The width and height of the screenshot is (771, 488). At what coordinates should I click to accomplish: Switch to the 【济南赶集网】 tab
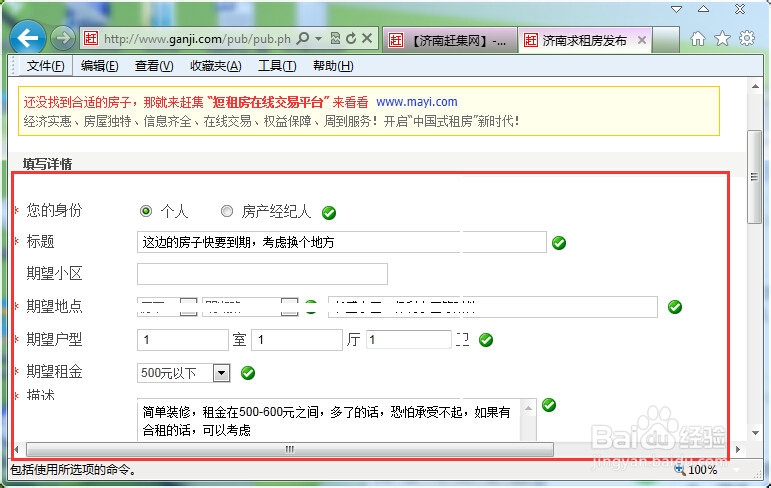click(x=449, y=40)
